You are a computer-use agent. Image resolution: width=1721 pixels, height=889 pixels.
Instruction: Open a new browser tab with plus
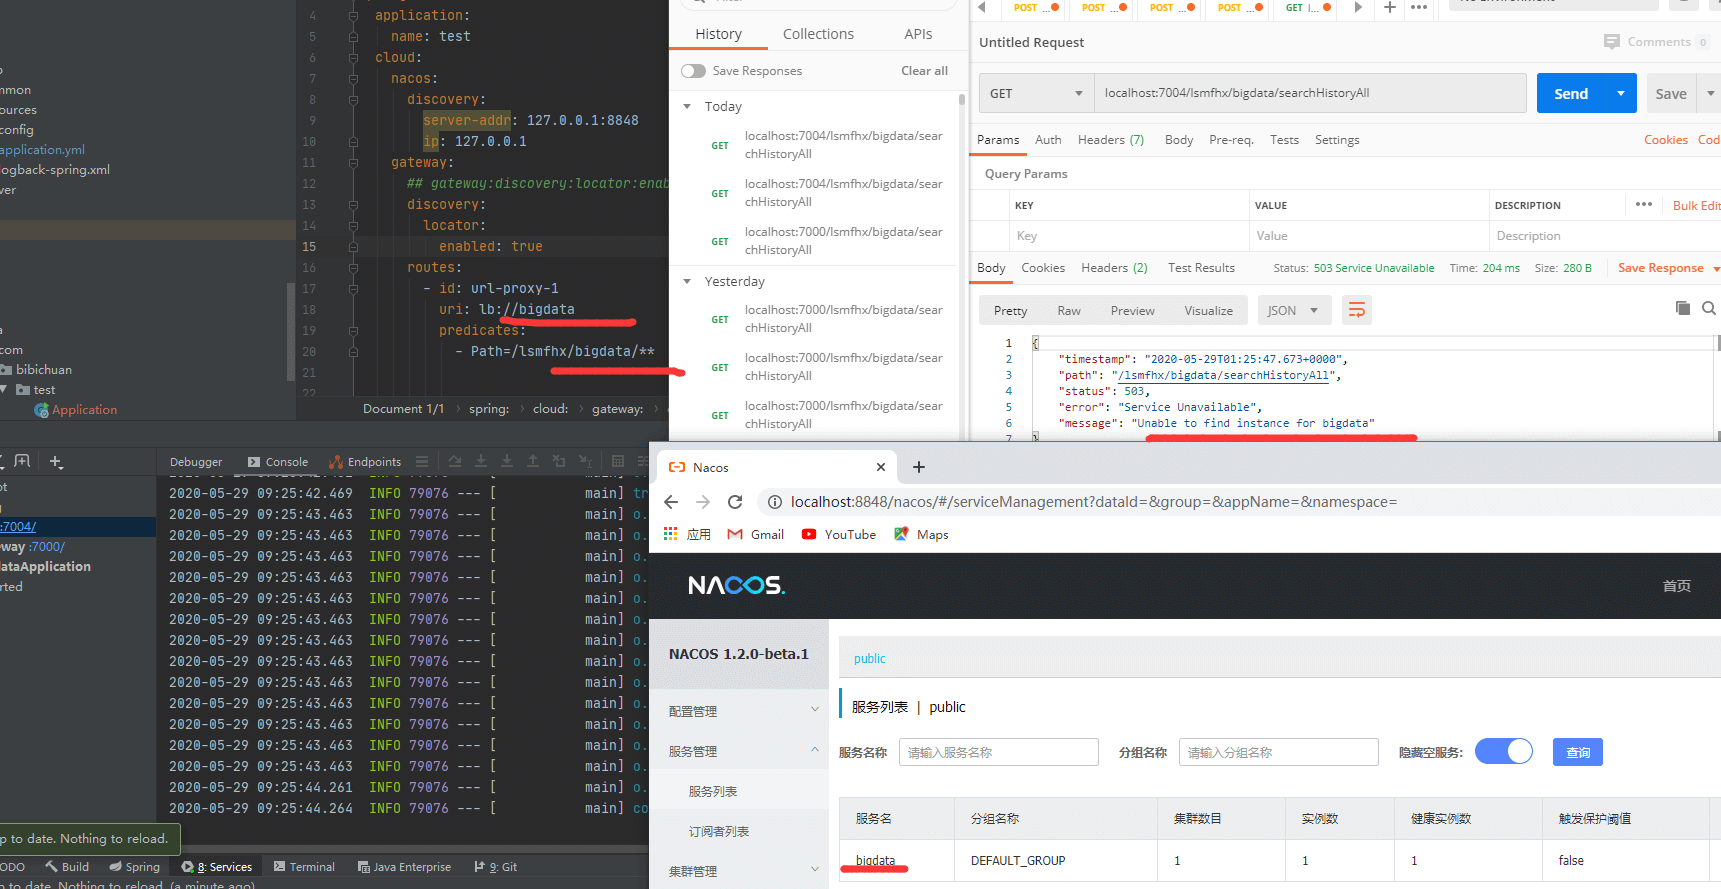coord(919,467)
